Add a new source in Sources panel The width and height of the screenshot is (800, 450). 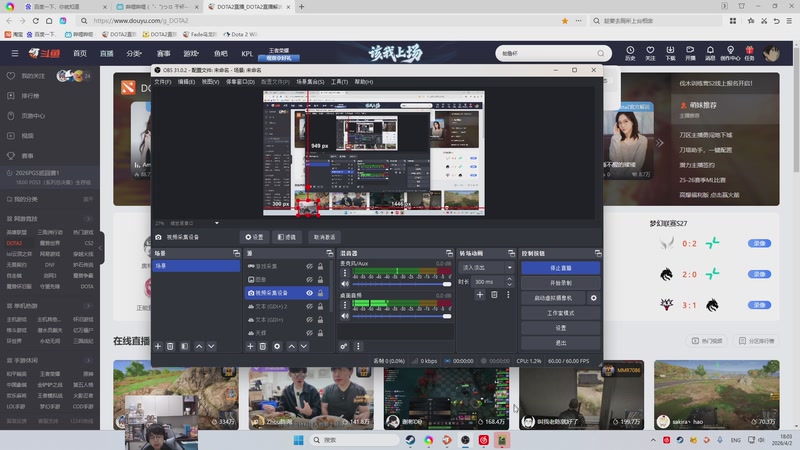pos(250,346)
